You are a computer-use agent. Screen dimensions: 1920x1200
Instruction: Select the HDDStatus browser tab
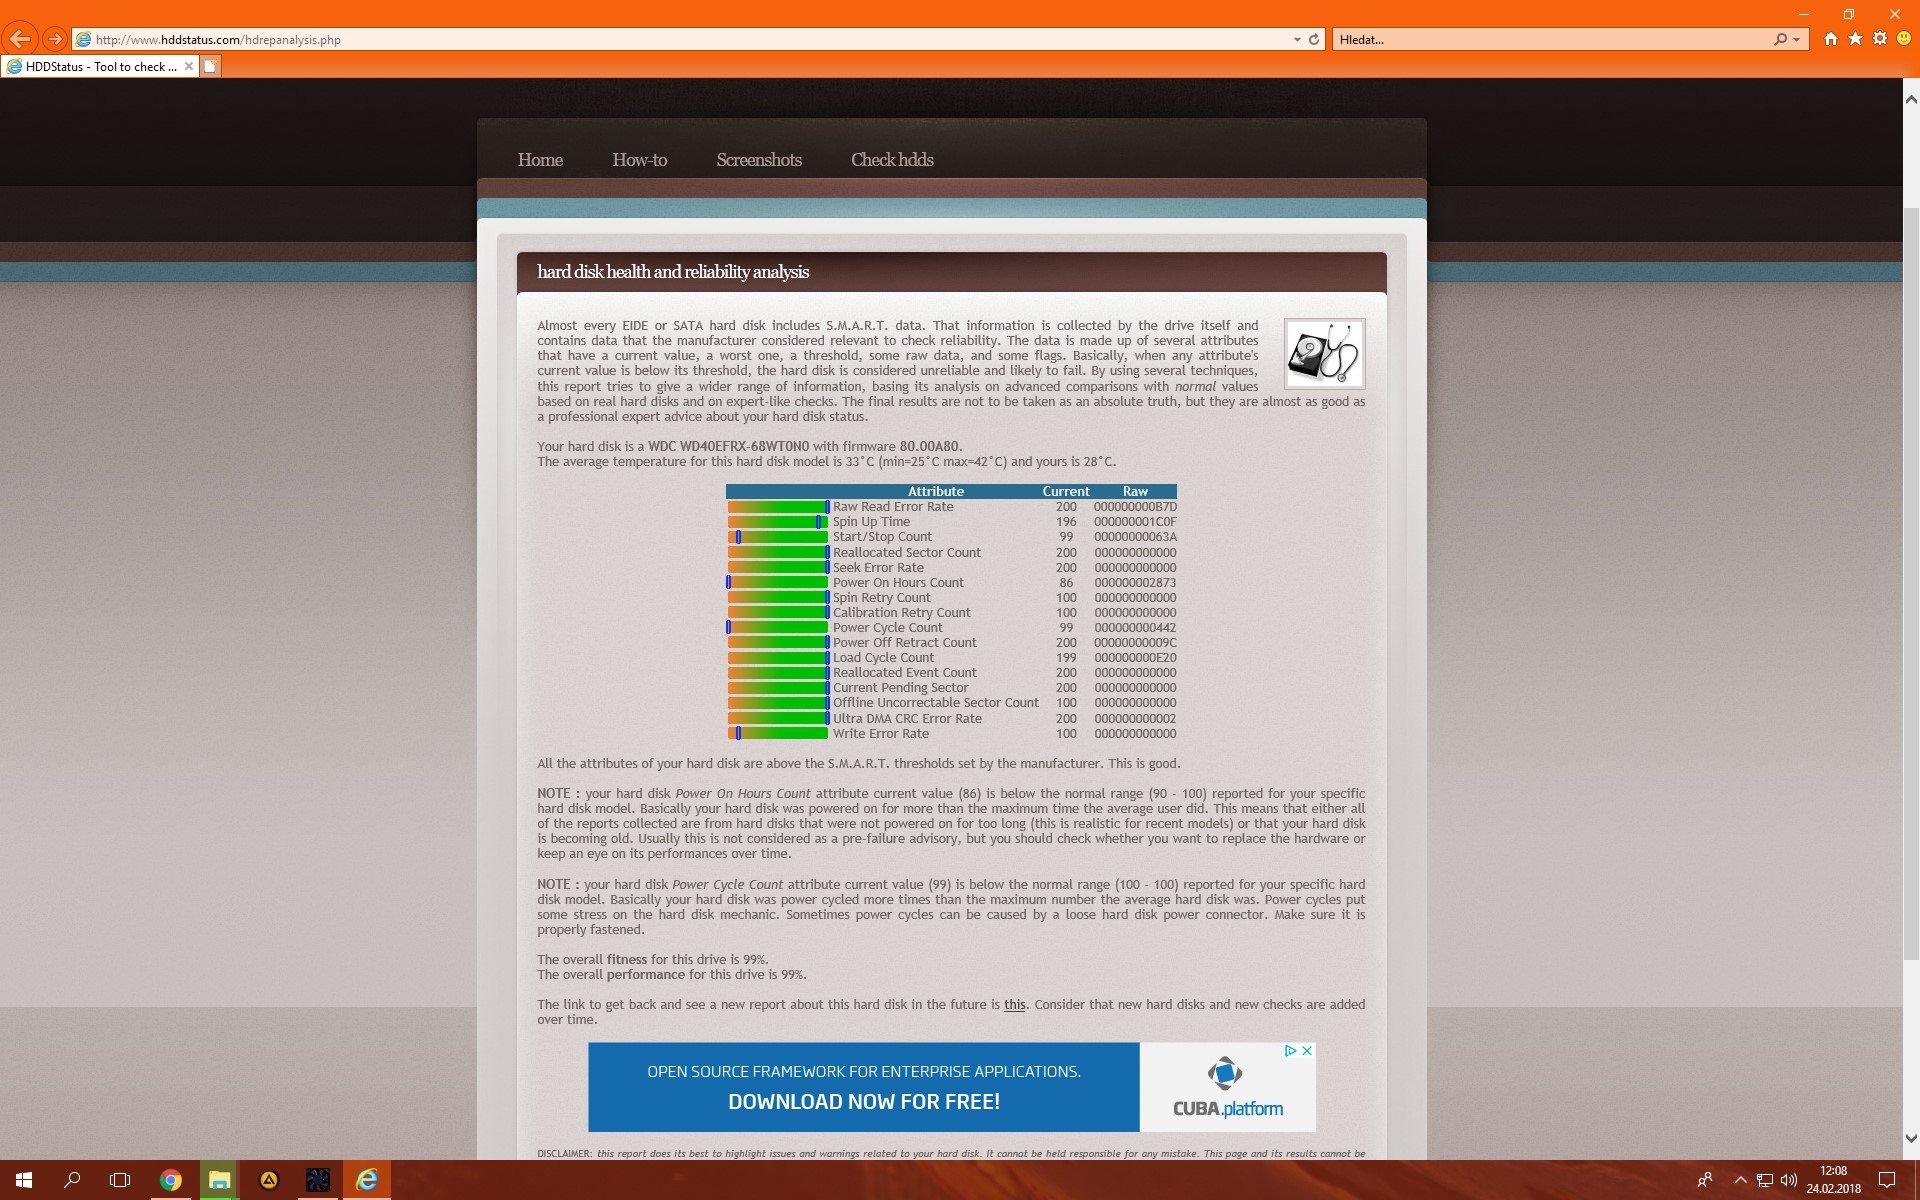[100, 66]
